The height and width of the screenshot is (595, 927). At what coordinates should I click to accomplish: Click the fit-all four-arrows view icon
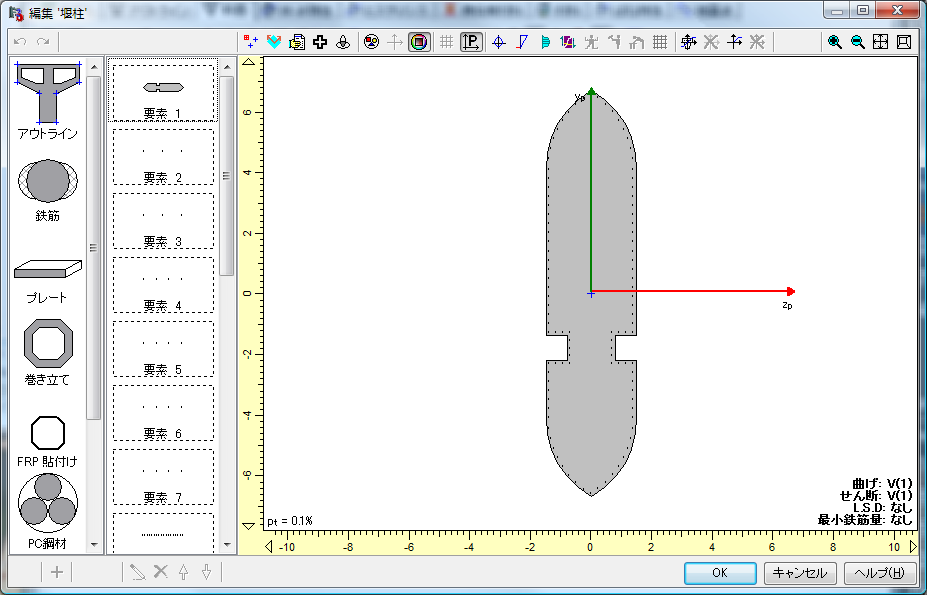880,42
